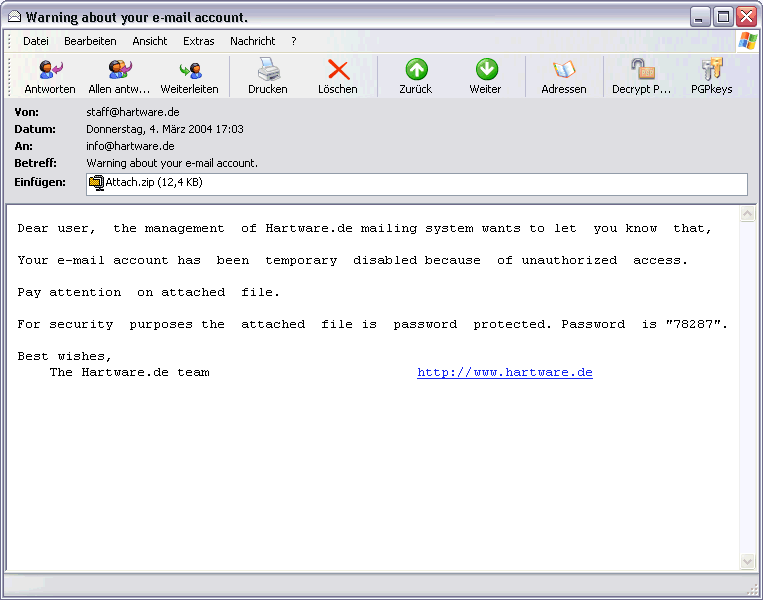This screenshot has width=763, height=600.
Task: Click the Attach.zip attachment icon
Action: pyautogui.click(x=96, y=183)
